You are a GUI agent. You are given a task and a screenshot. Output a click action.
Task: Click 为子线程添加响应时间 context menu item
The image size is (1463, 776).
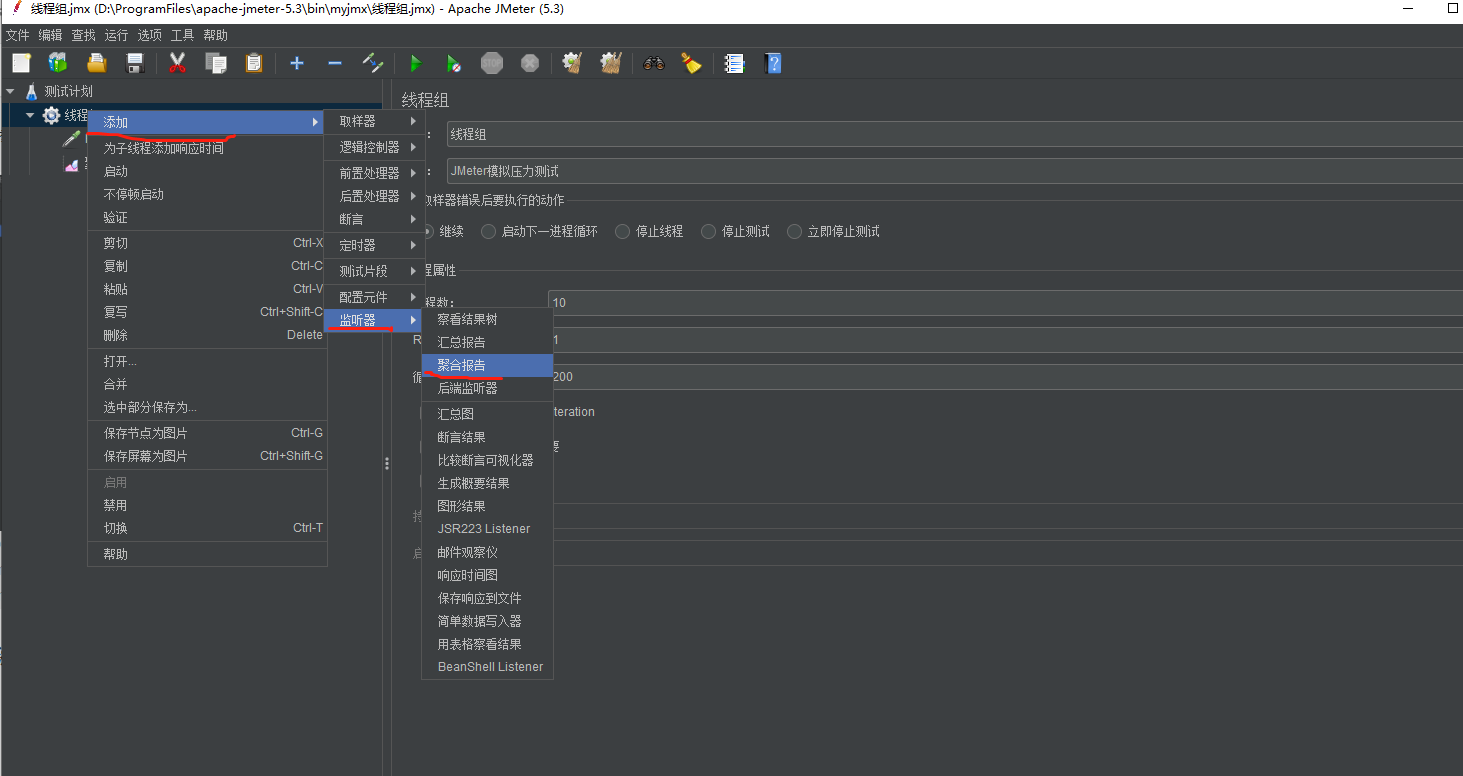point(207,148)
